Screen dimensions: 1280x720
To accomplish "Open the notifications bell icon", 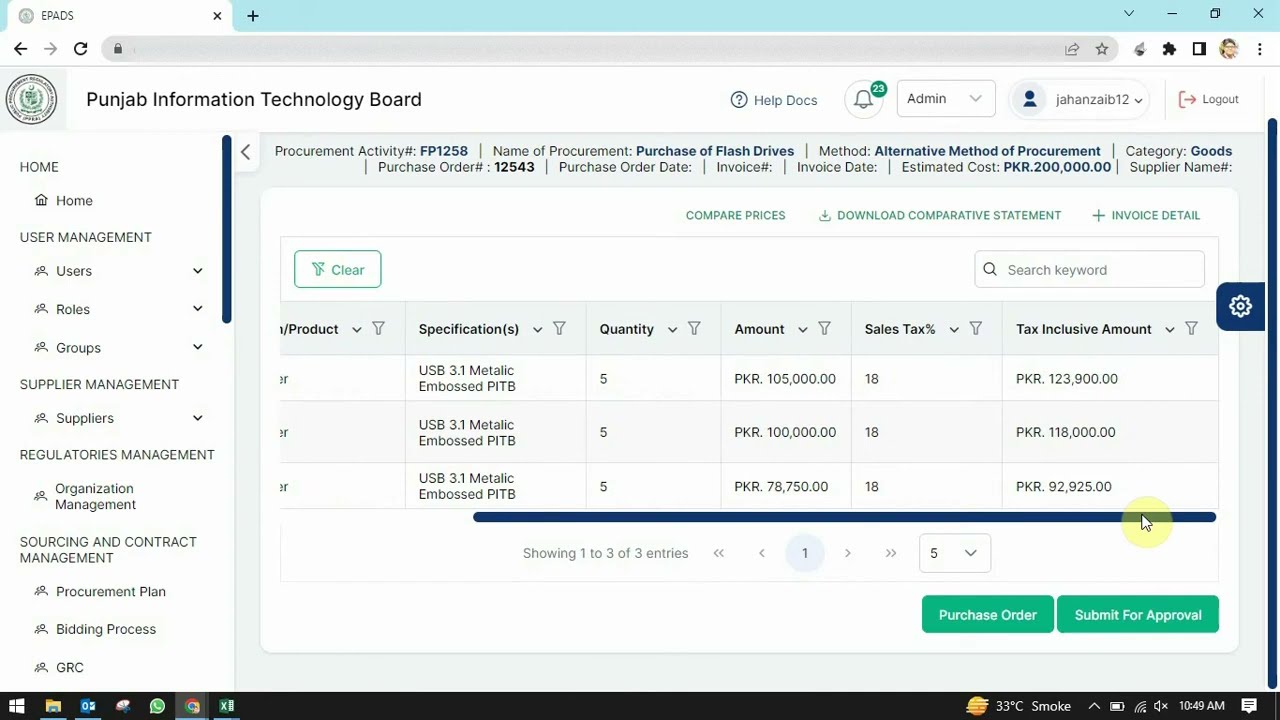I will (863, 99).
